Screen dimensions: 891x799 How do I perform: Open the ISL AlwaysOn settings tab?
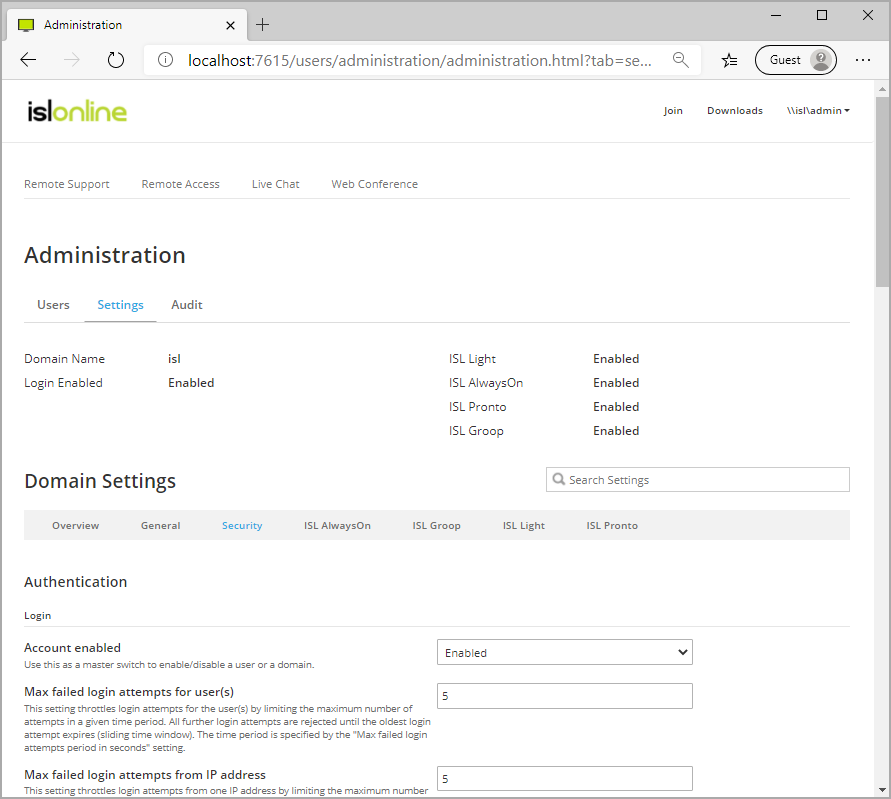pyautogui.click(x=337, y=526)
